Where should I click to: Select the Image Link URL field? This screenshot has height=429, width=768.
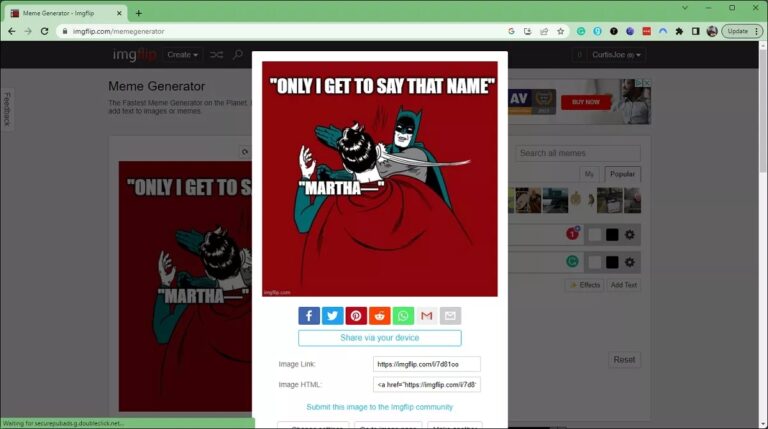tap(427, 364)
